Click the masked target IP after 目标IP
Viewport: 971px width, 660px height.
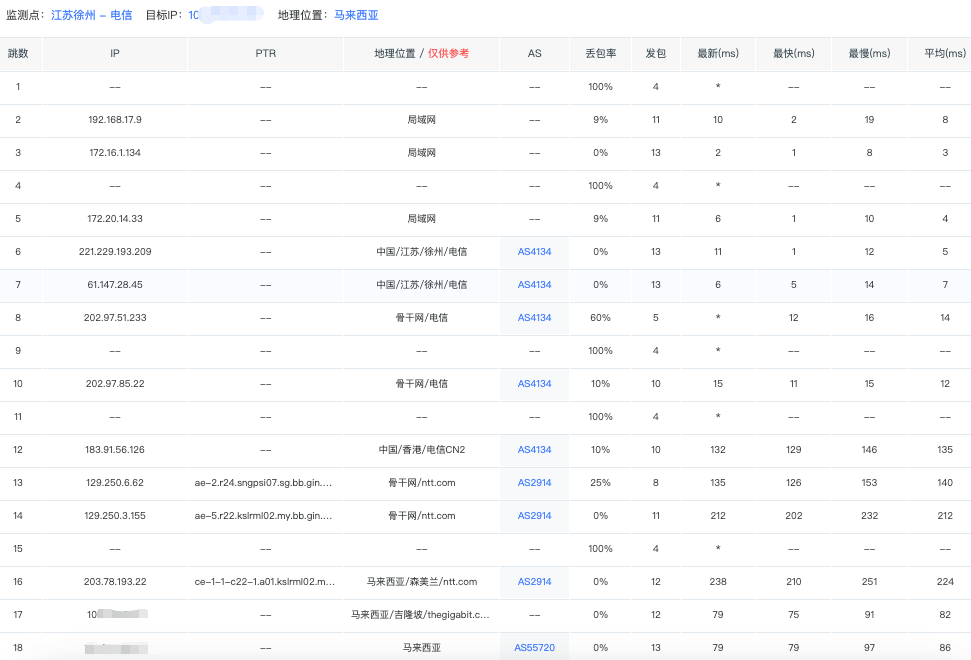[x=225, y=15]
